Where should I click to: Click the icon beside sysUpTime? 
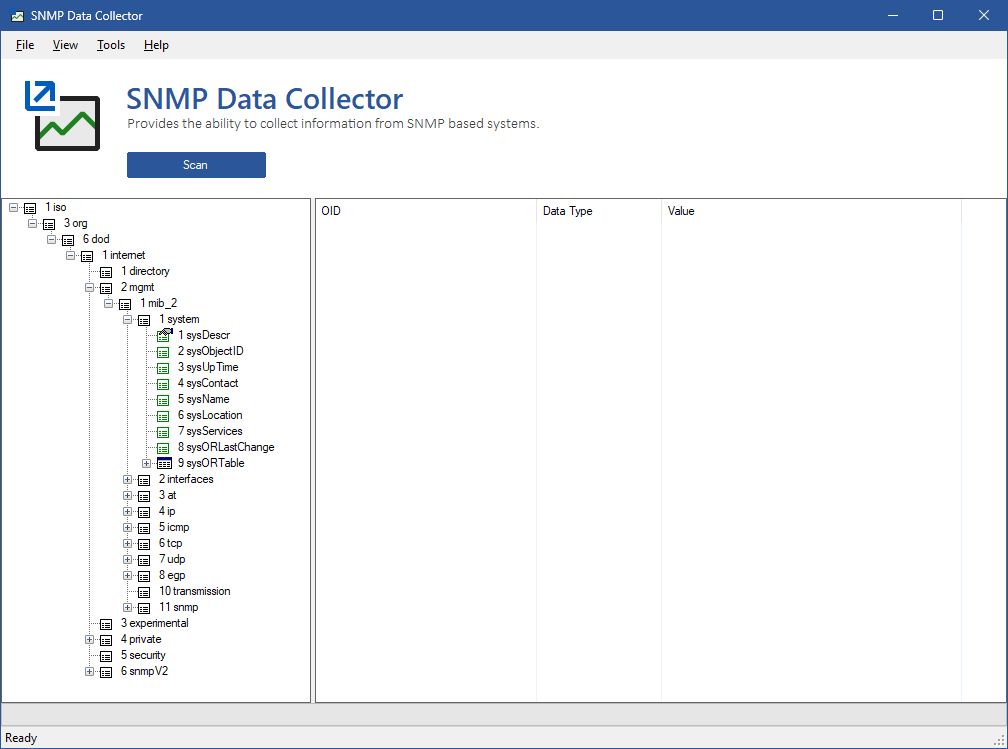click(164, 368)
